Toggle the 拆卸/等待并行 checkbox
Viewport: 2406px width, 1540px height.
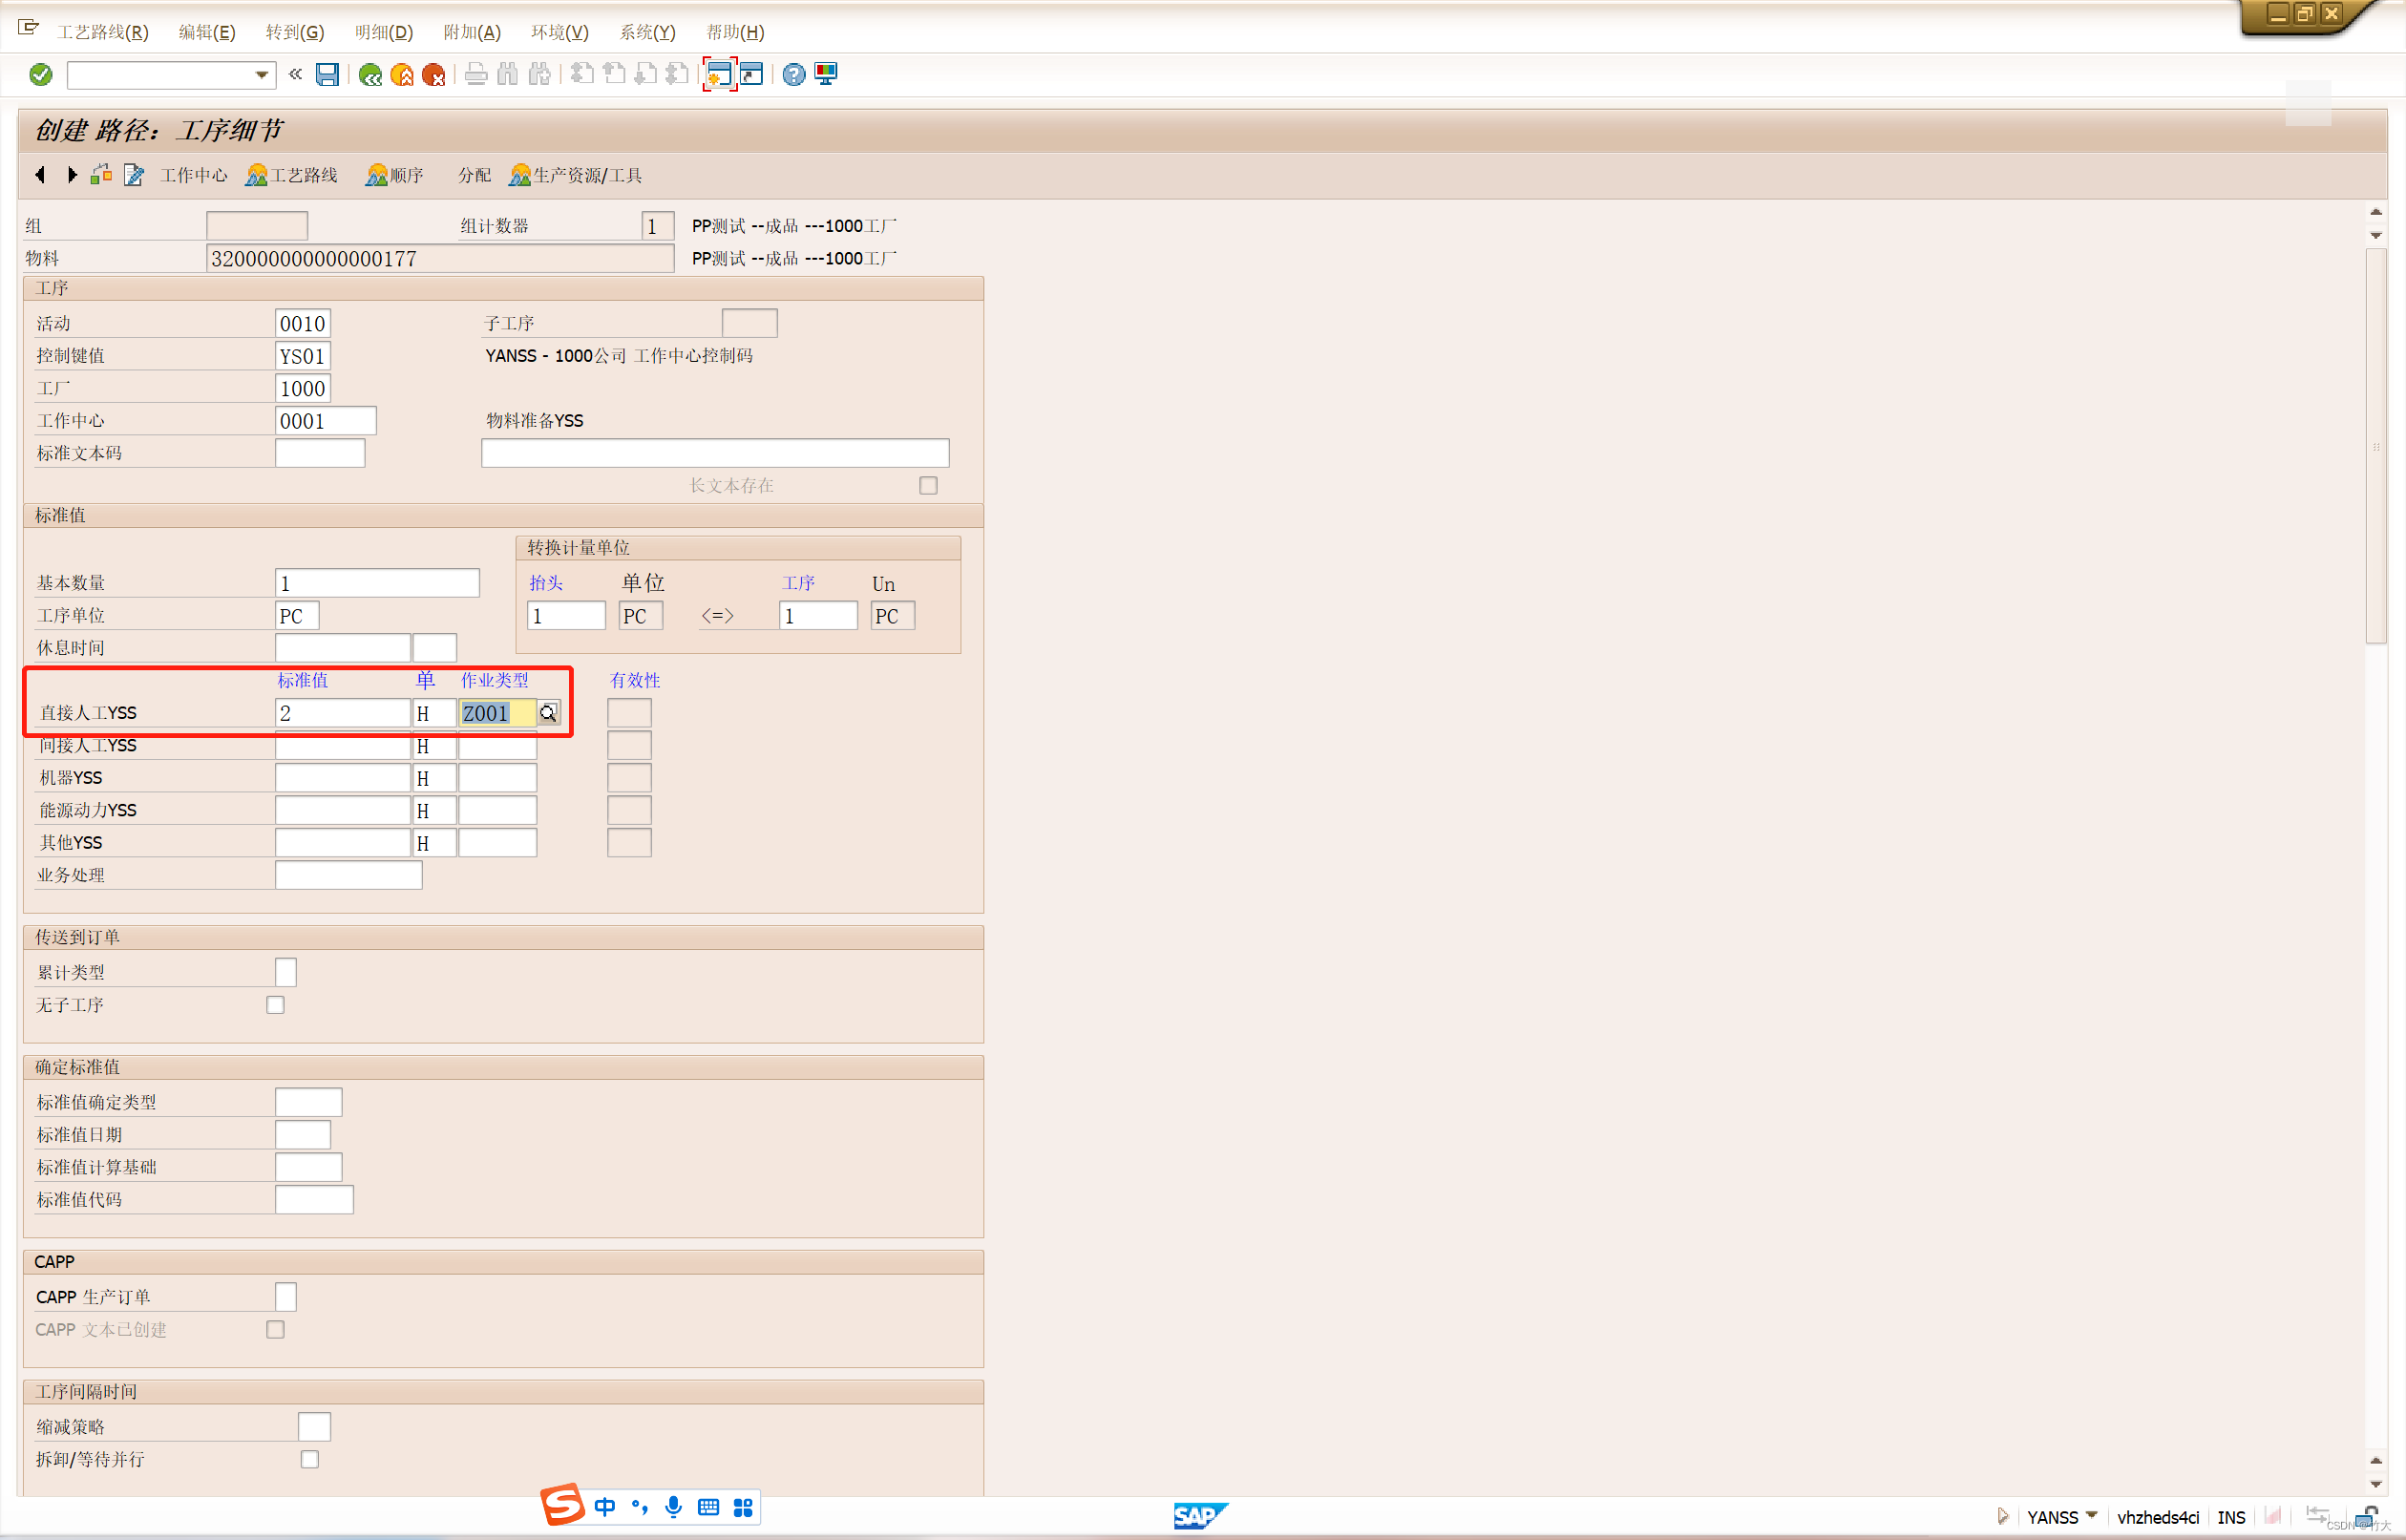click(310, 1460)
